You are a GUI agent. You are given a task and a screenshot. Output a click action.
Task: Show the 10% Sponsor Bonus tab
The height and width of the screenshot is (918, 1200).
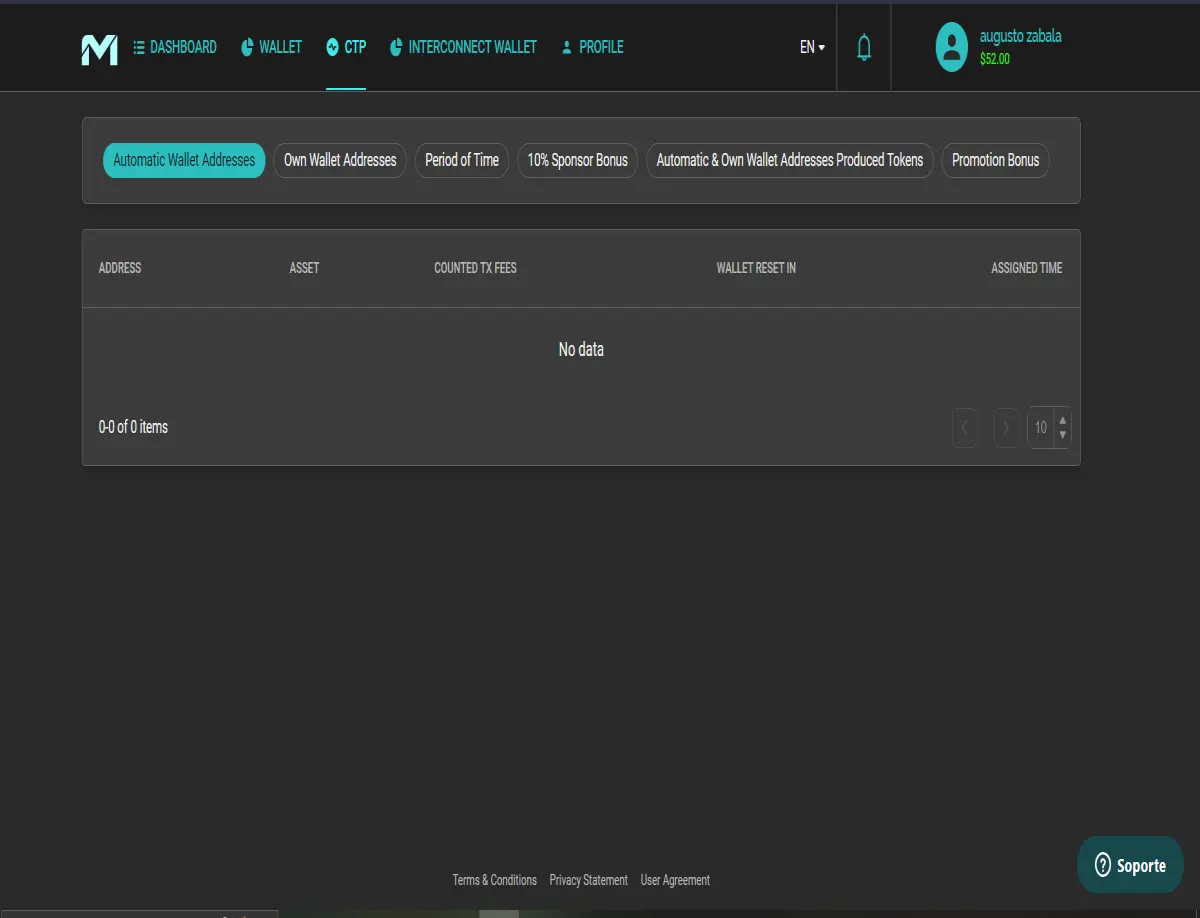point(578,160)
